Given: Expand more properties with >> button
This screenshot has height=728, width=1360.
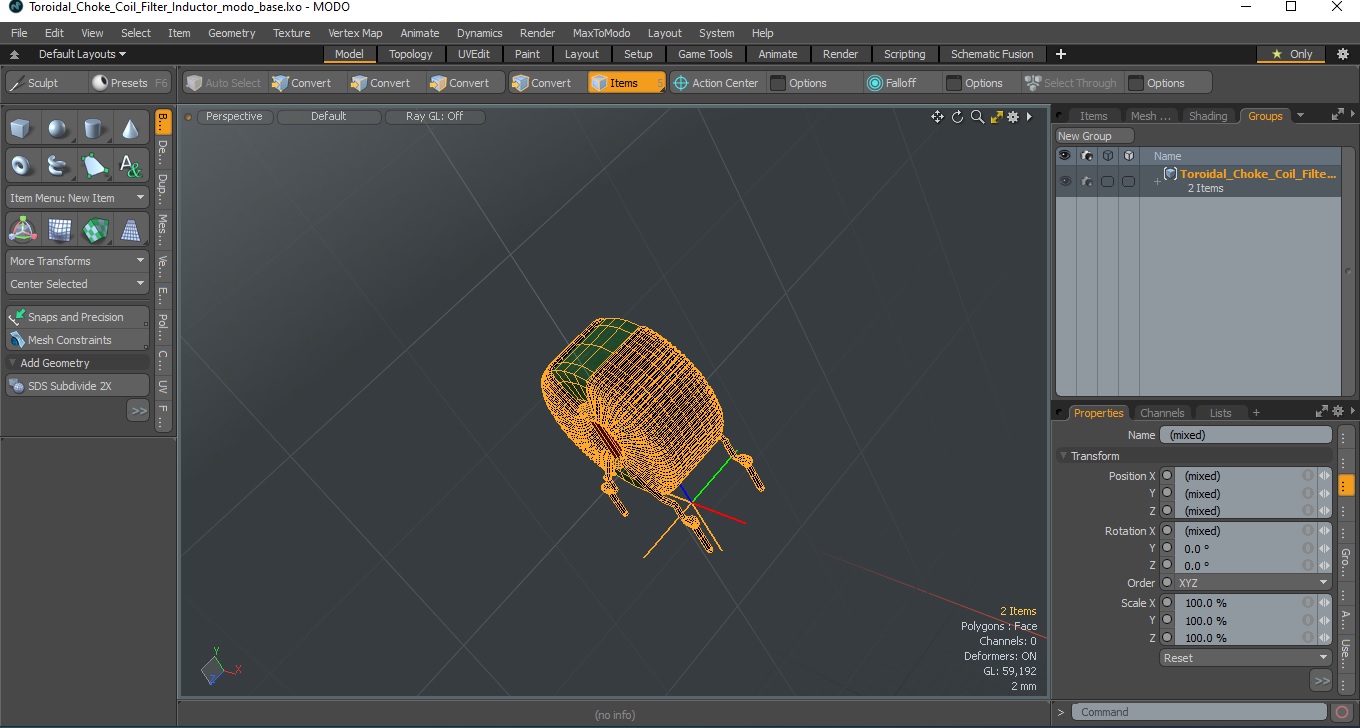Looking at the screenshot, I should [x=1321, y=681].
